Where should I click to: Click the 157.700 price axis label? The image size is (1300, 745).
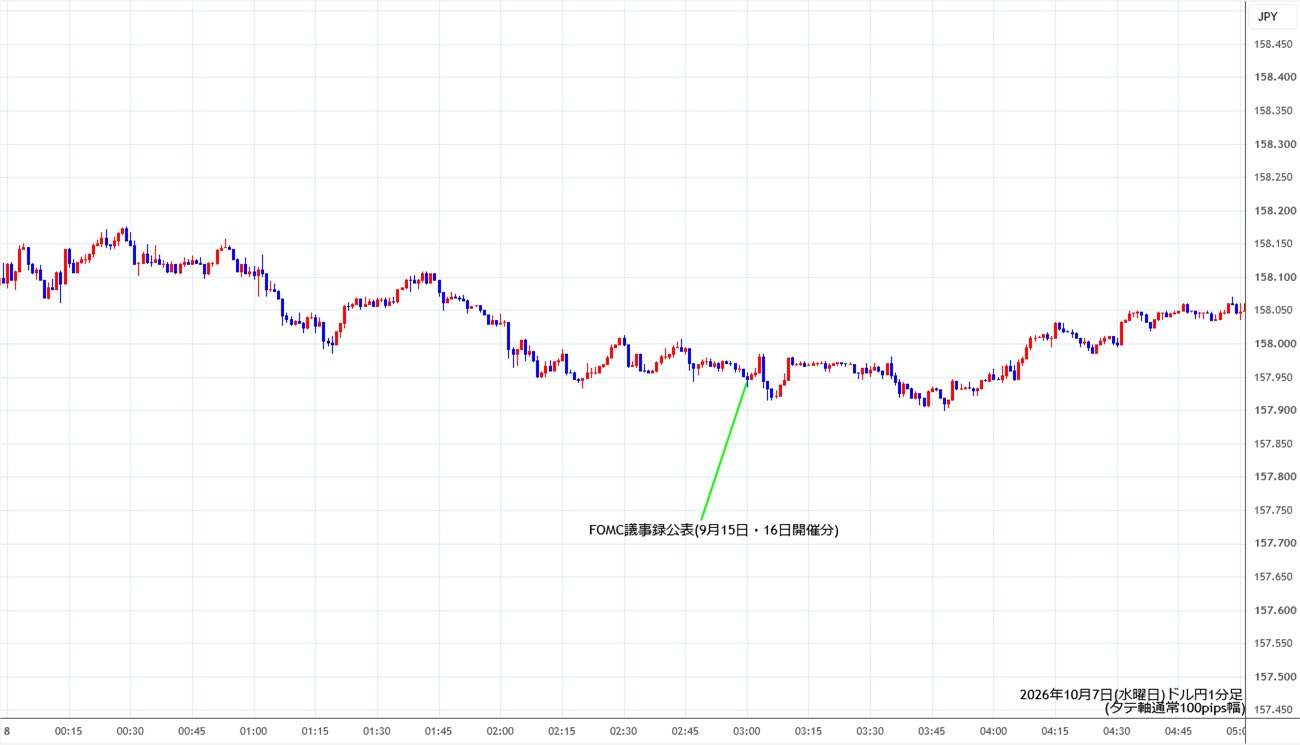[1273, 543]
